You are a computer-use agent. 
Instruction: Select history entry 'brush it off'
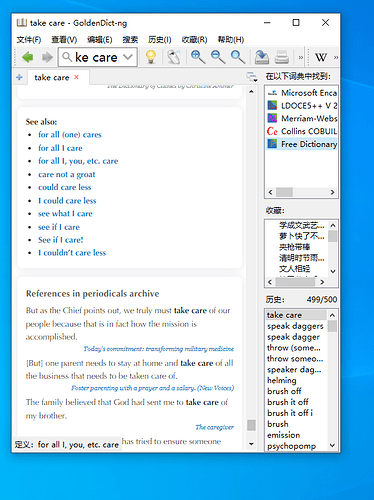pos(288,402)
